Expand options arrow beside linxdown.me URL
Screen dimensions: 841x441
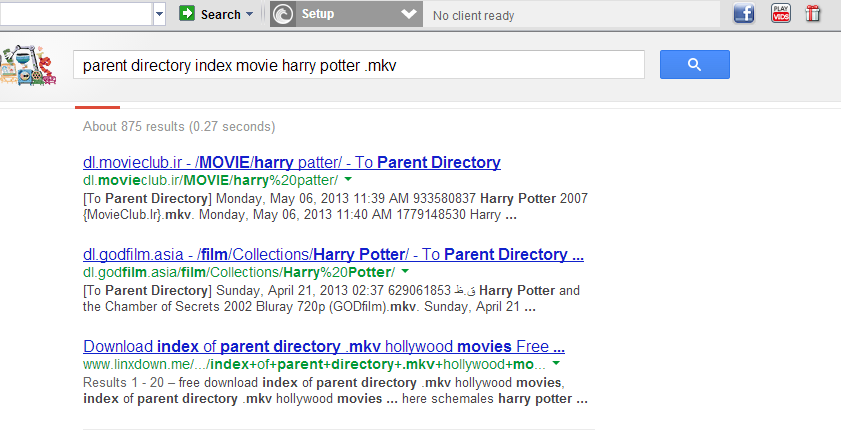[x=556, y=364]
